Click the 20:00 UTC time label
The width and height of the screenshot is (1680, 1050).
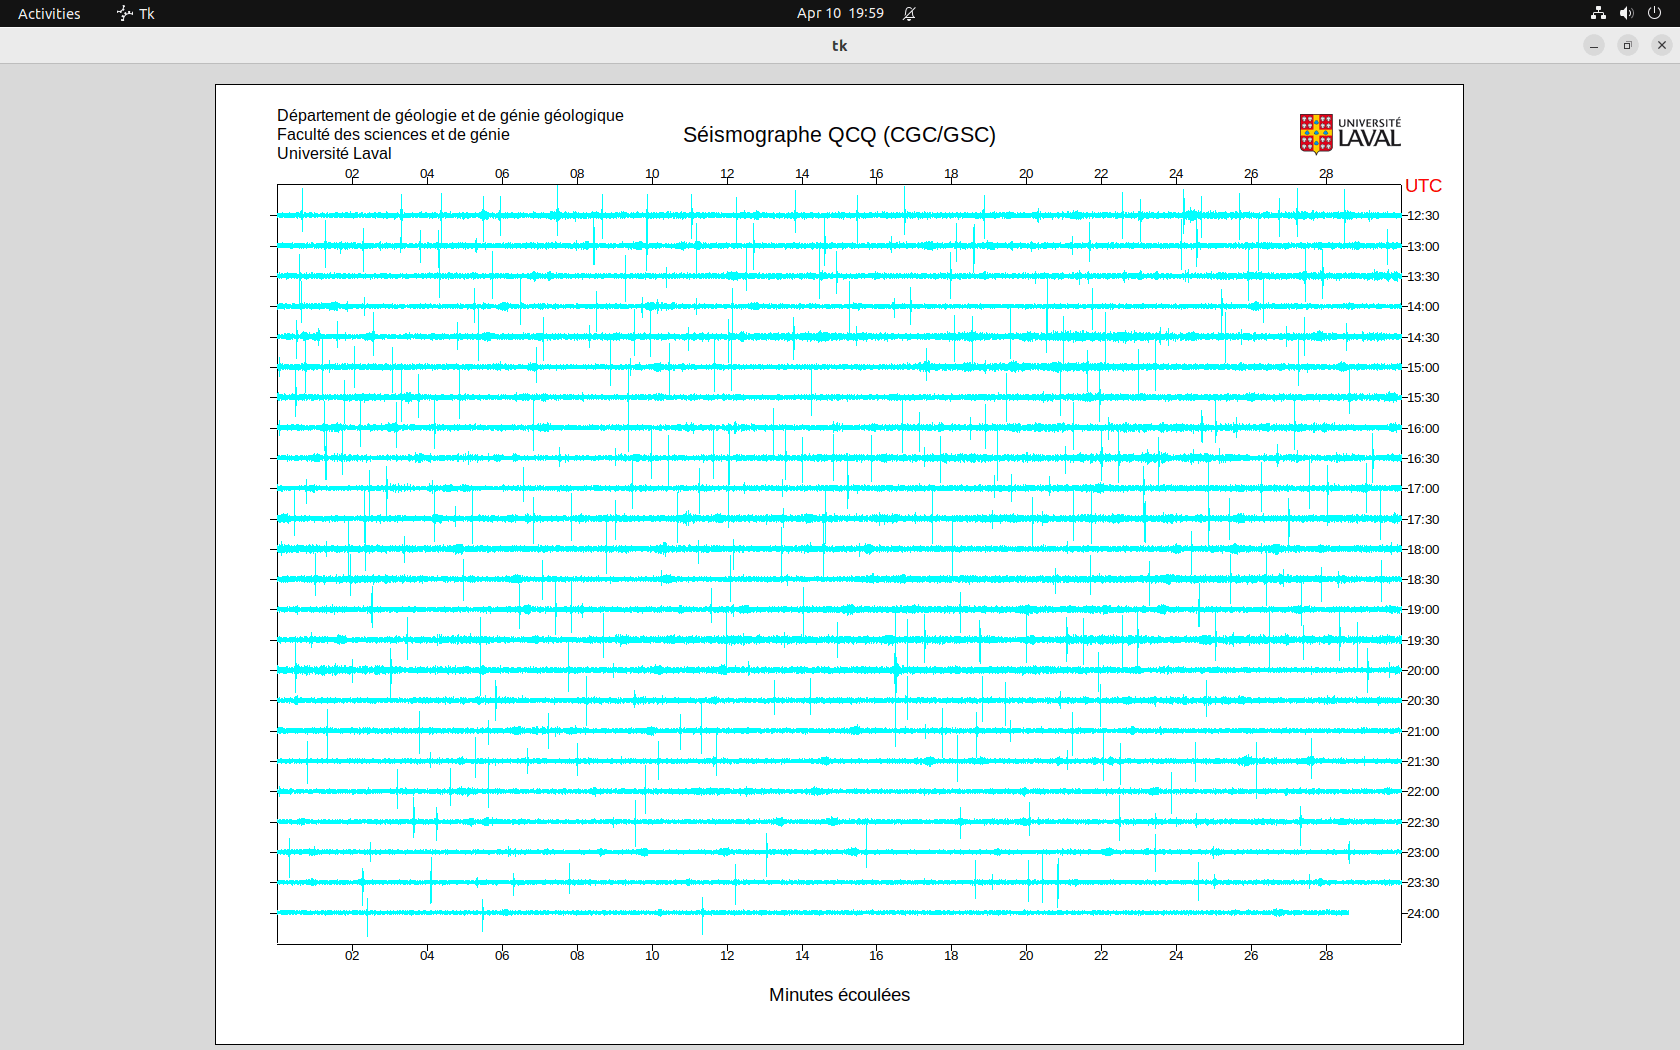tap(1423, 671)
